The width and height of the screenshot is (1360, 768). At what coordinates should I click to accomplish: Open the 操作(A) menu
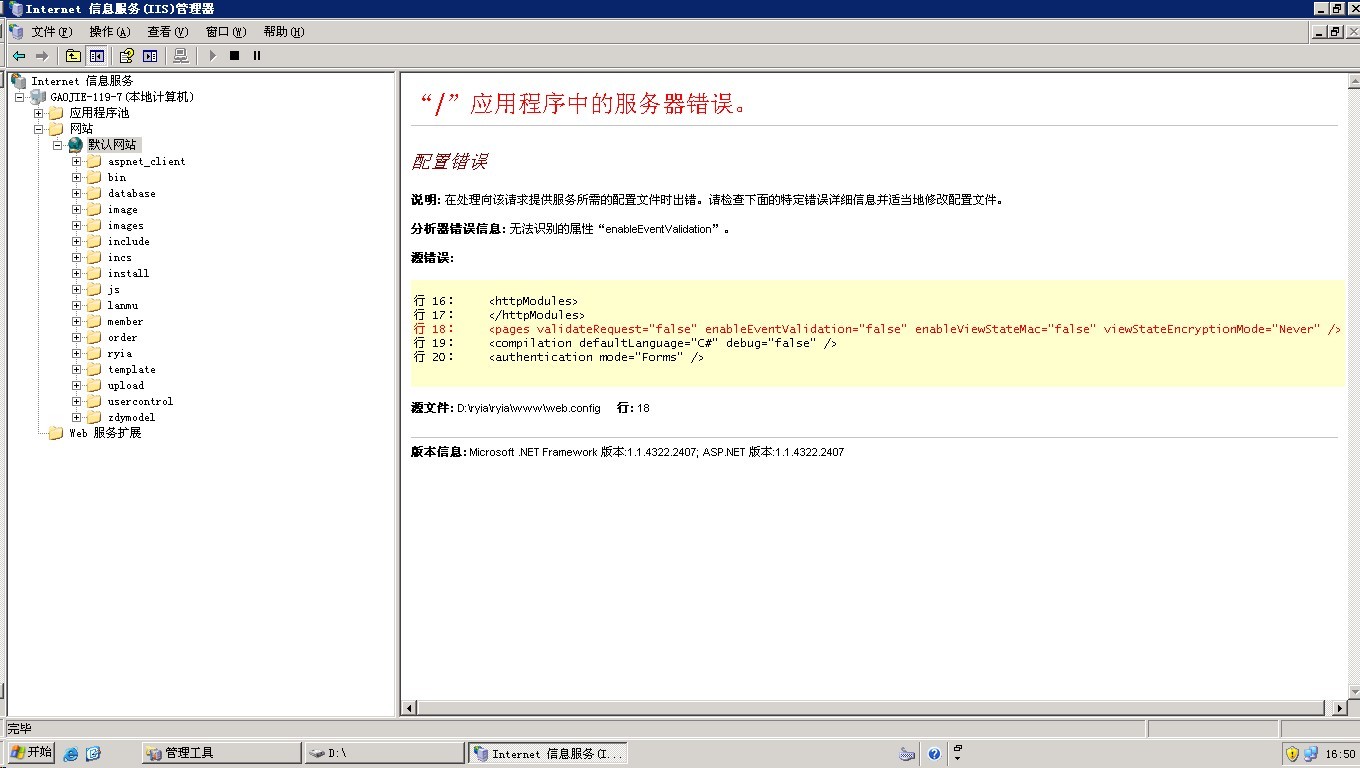pyautogui.click(x=109, y=32)
